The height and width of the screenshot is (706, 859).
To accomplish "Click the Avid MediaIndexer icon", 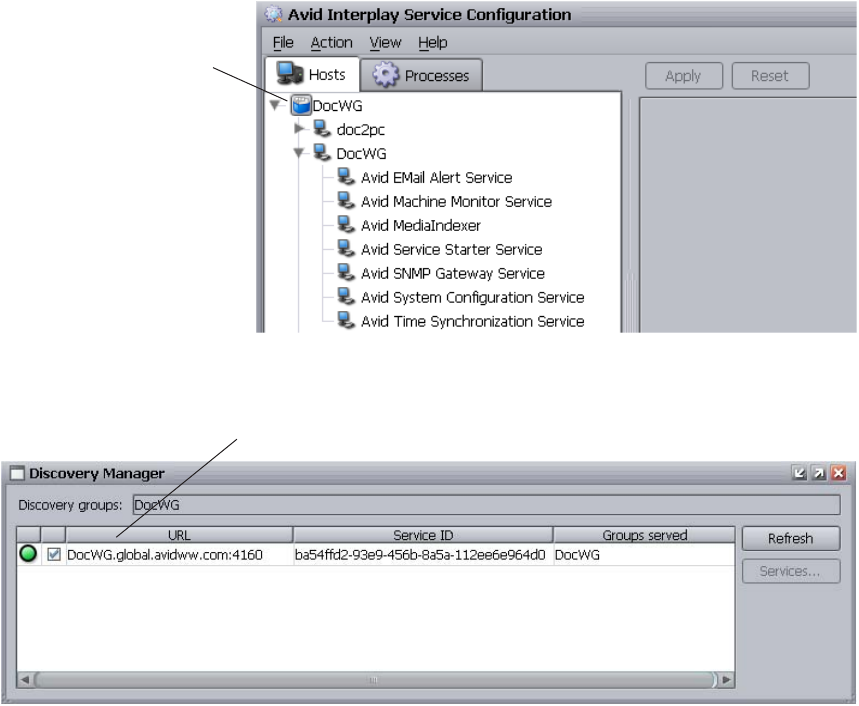I will (346, 225).
